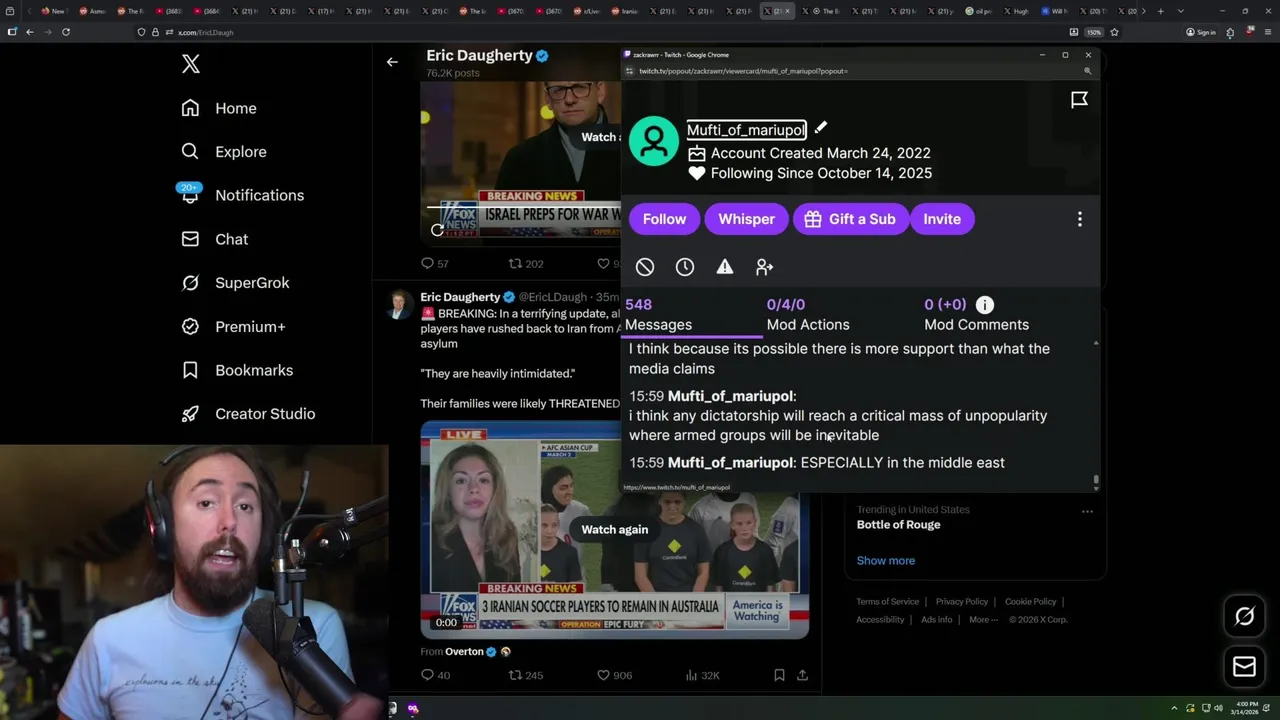1280x720 pixels.
Task: Click site info icon in Twitch popout address bar
Action: tap(629, 71)
